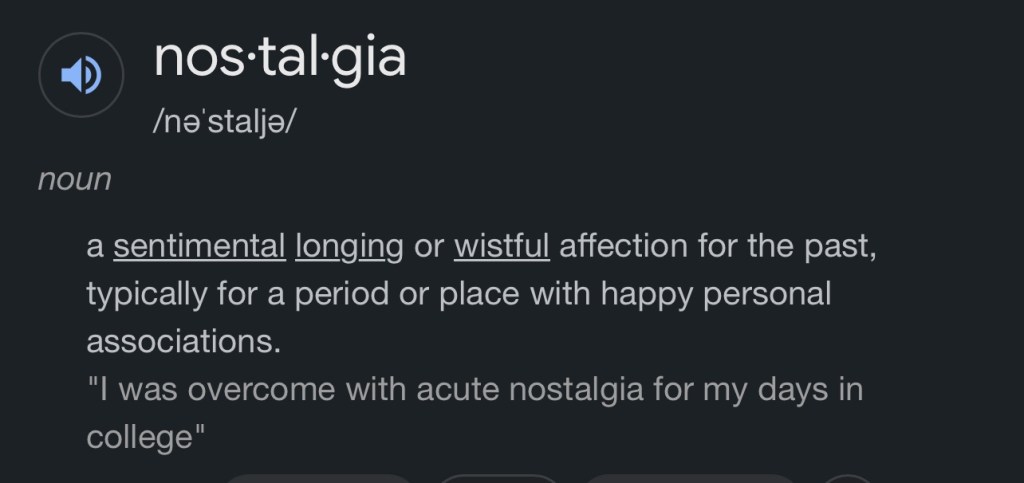
Task: Tap the cut-off circular button at bottom right
Action: click(x=849, y=478)
